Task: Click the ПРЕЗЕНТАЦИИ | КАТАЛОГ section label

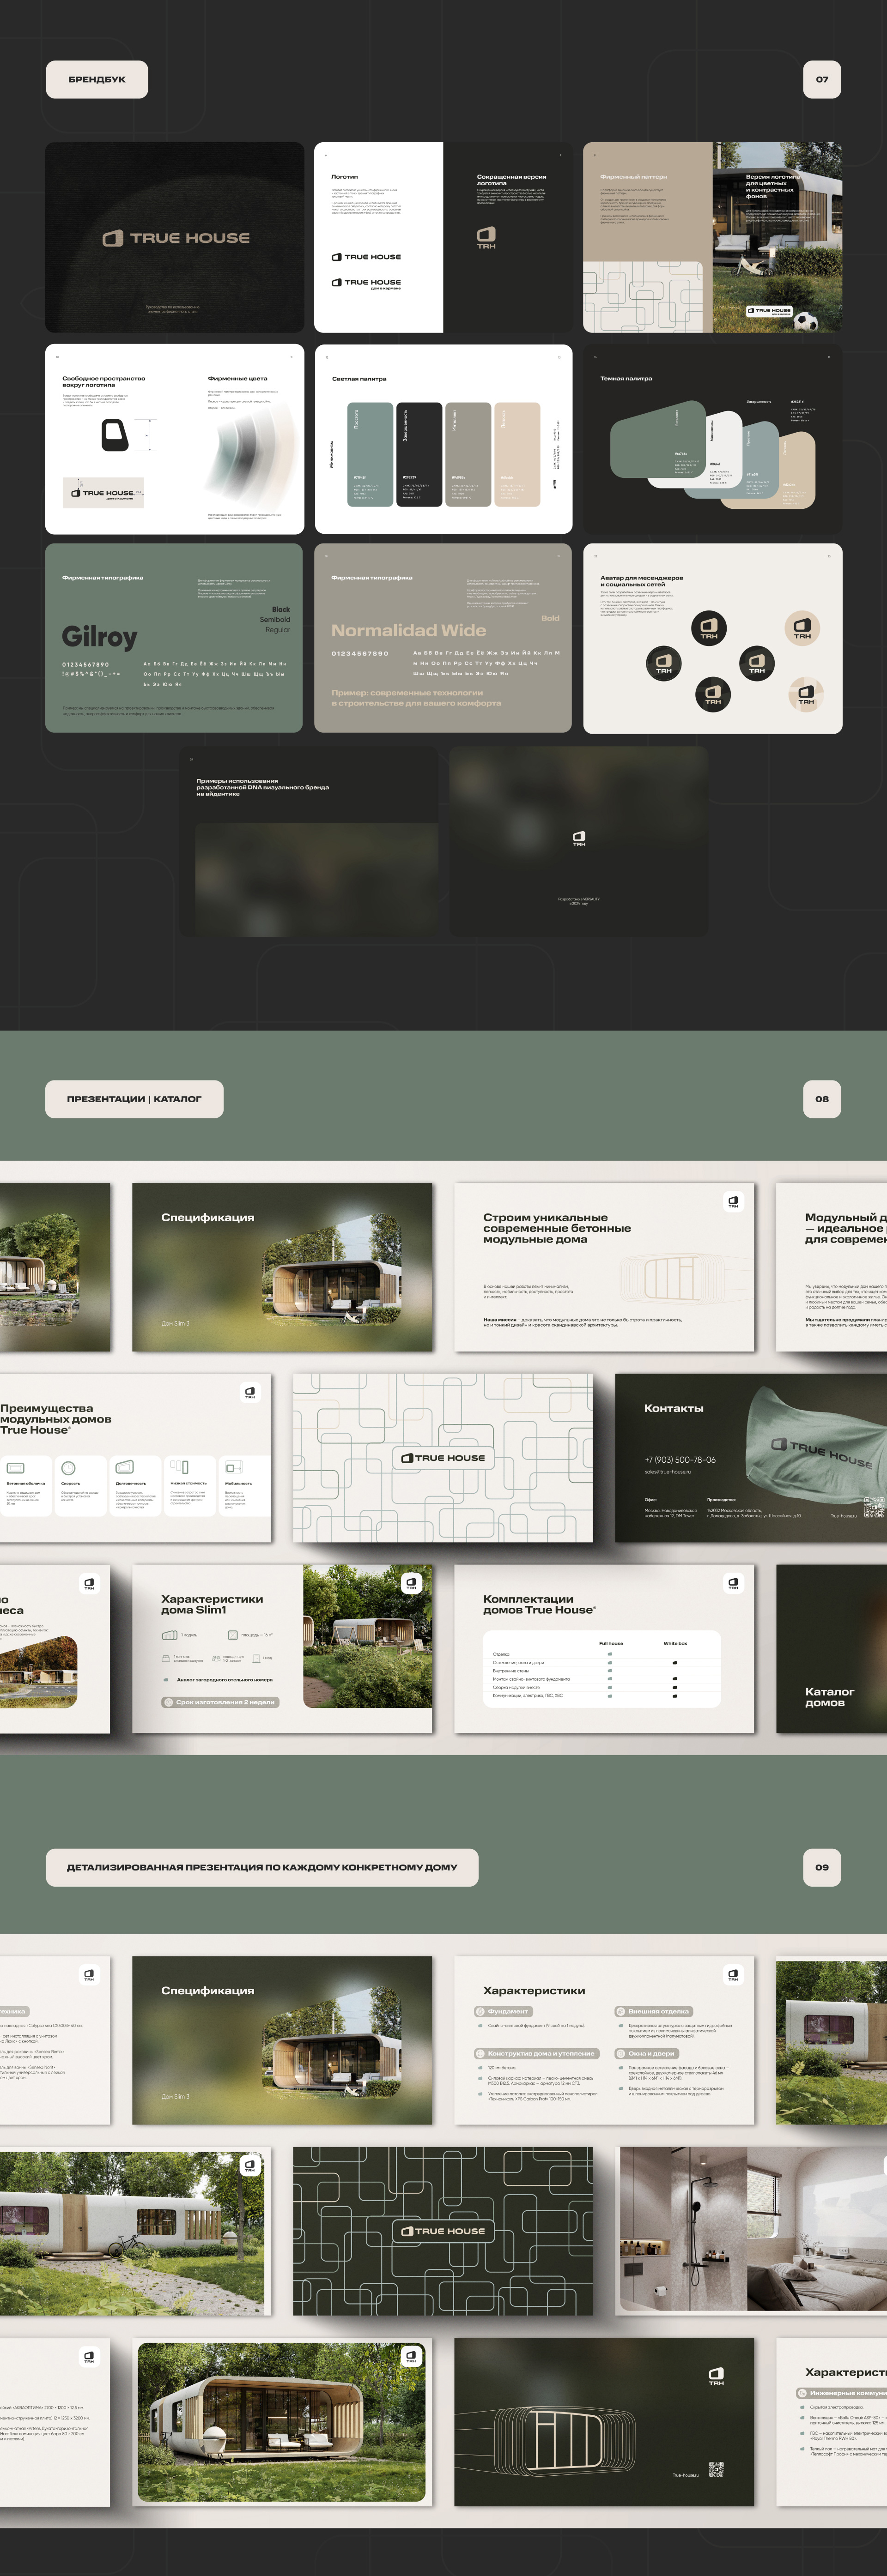Action: pyautogui.click(x=134, y=1099)
